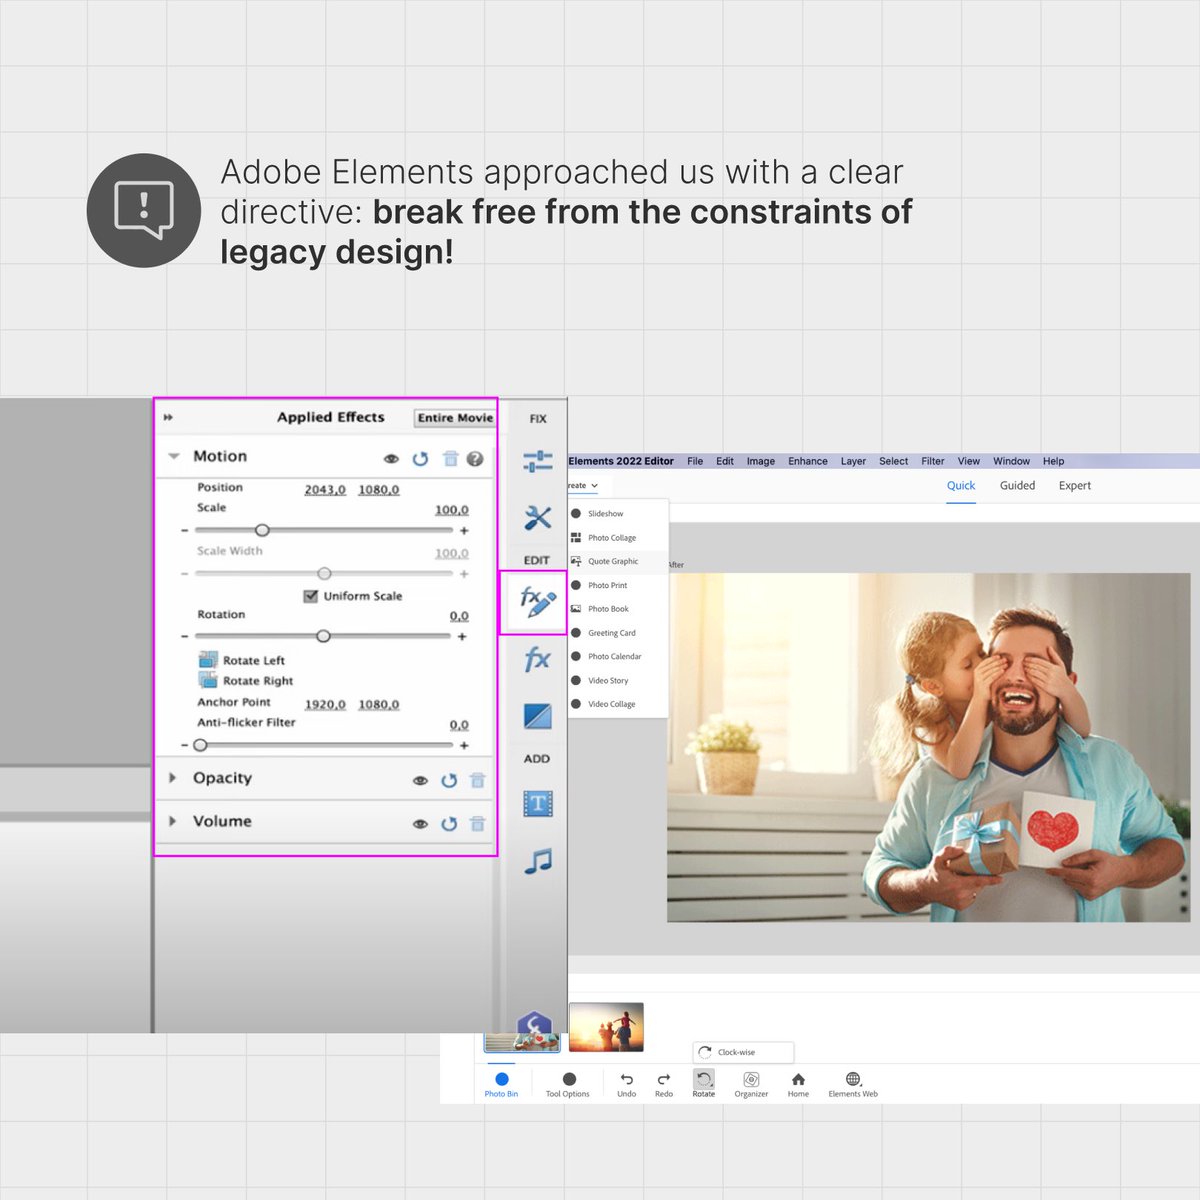The width and height of the screenshot is (1200, 1200).
Task: Reset the Volume effect
Action: pyautogui.click(x=449, y=823)
